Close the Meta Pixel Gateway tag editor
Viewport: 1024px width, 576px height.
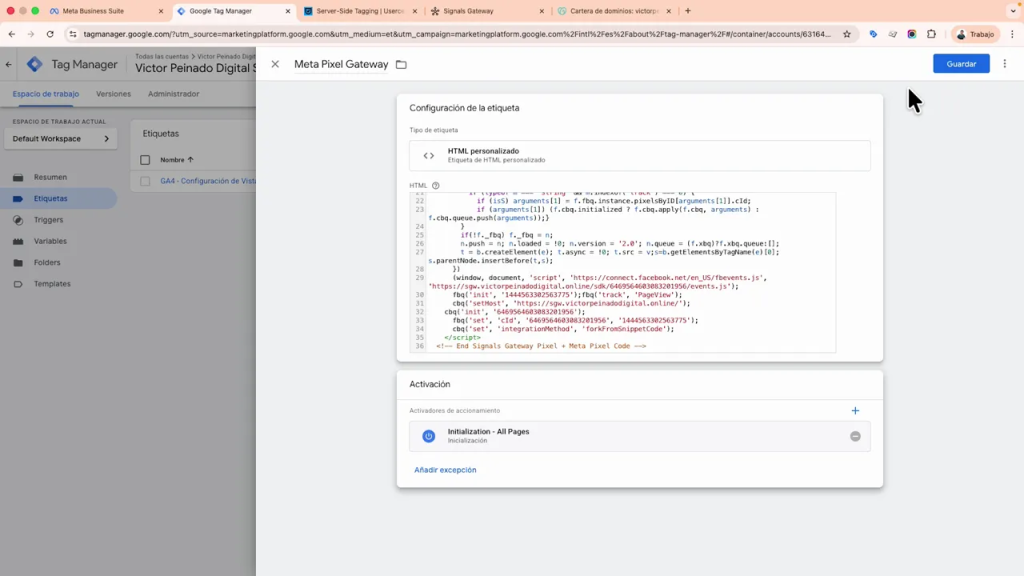point(275,64)
